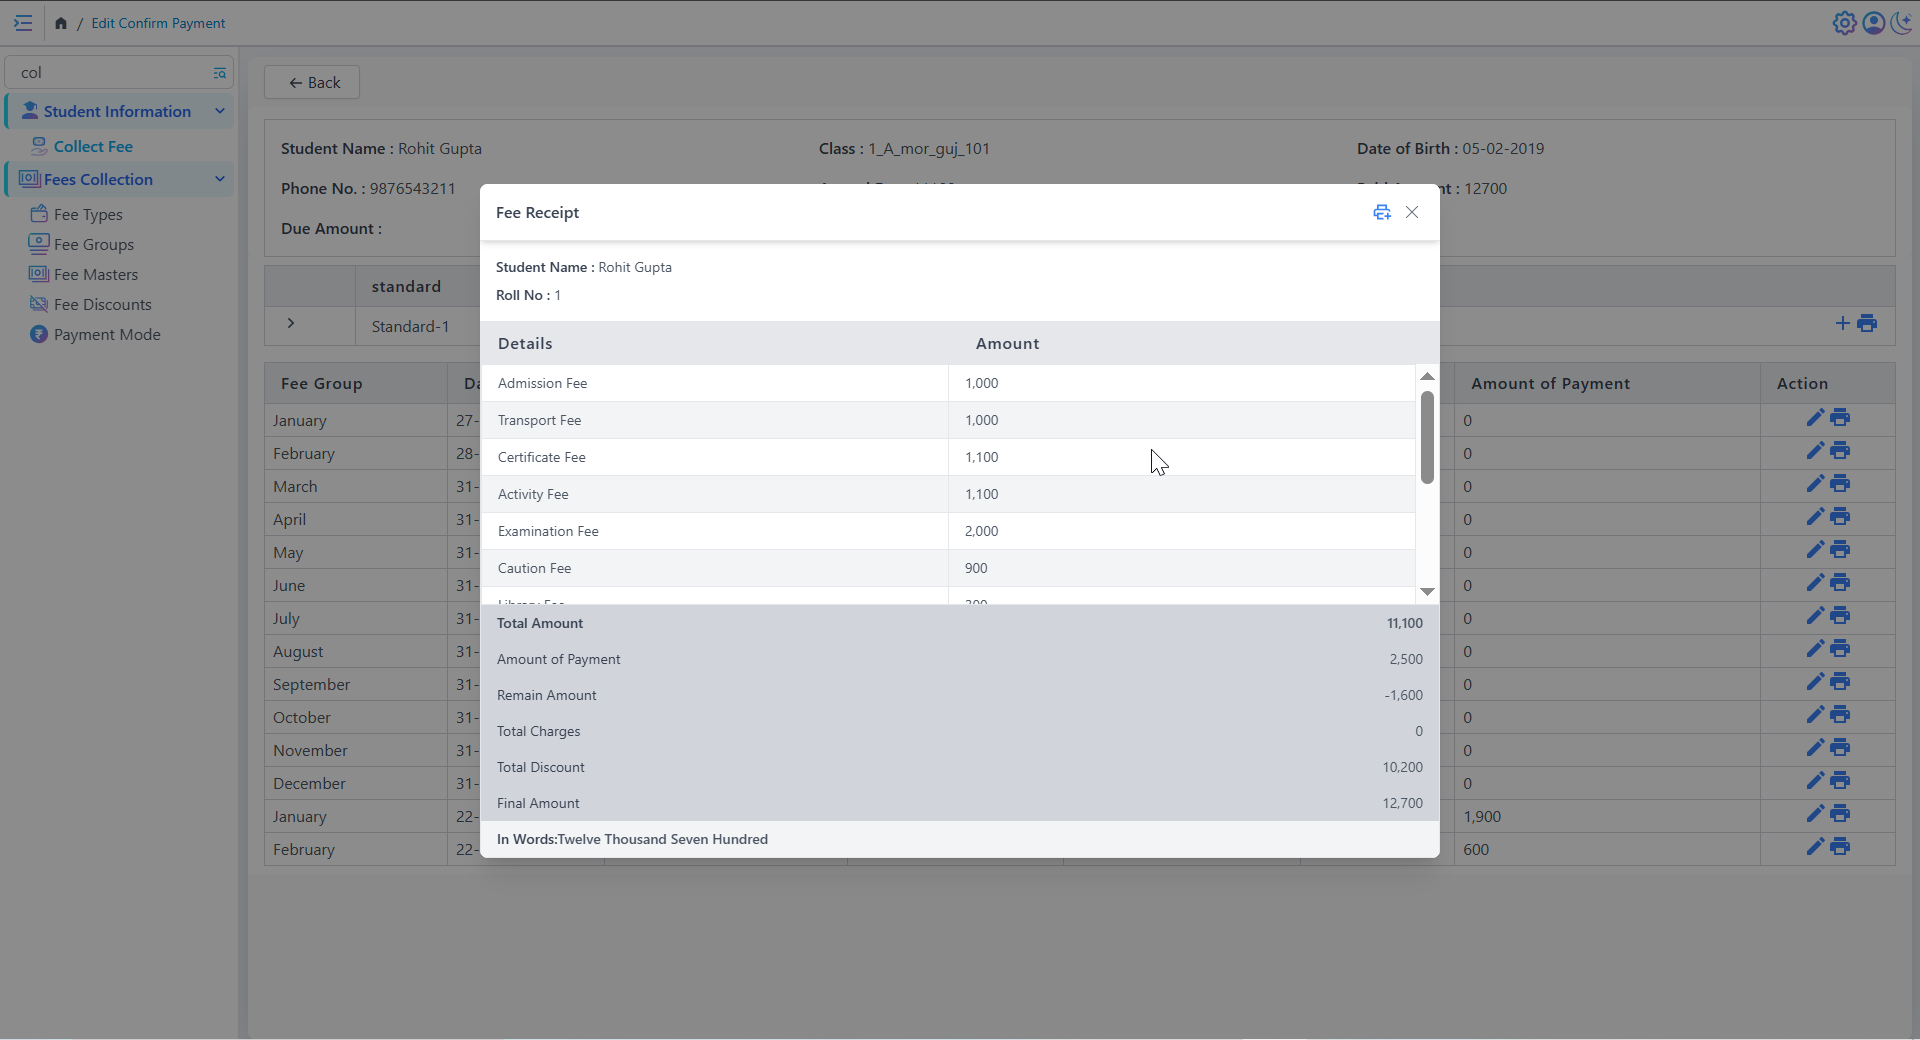This screenshot has width=1920, height=1040.
Task: Collapse the Student Information section
Action: 219,111
